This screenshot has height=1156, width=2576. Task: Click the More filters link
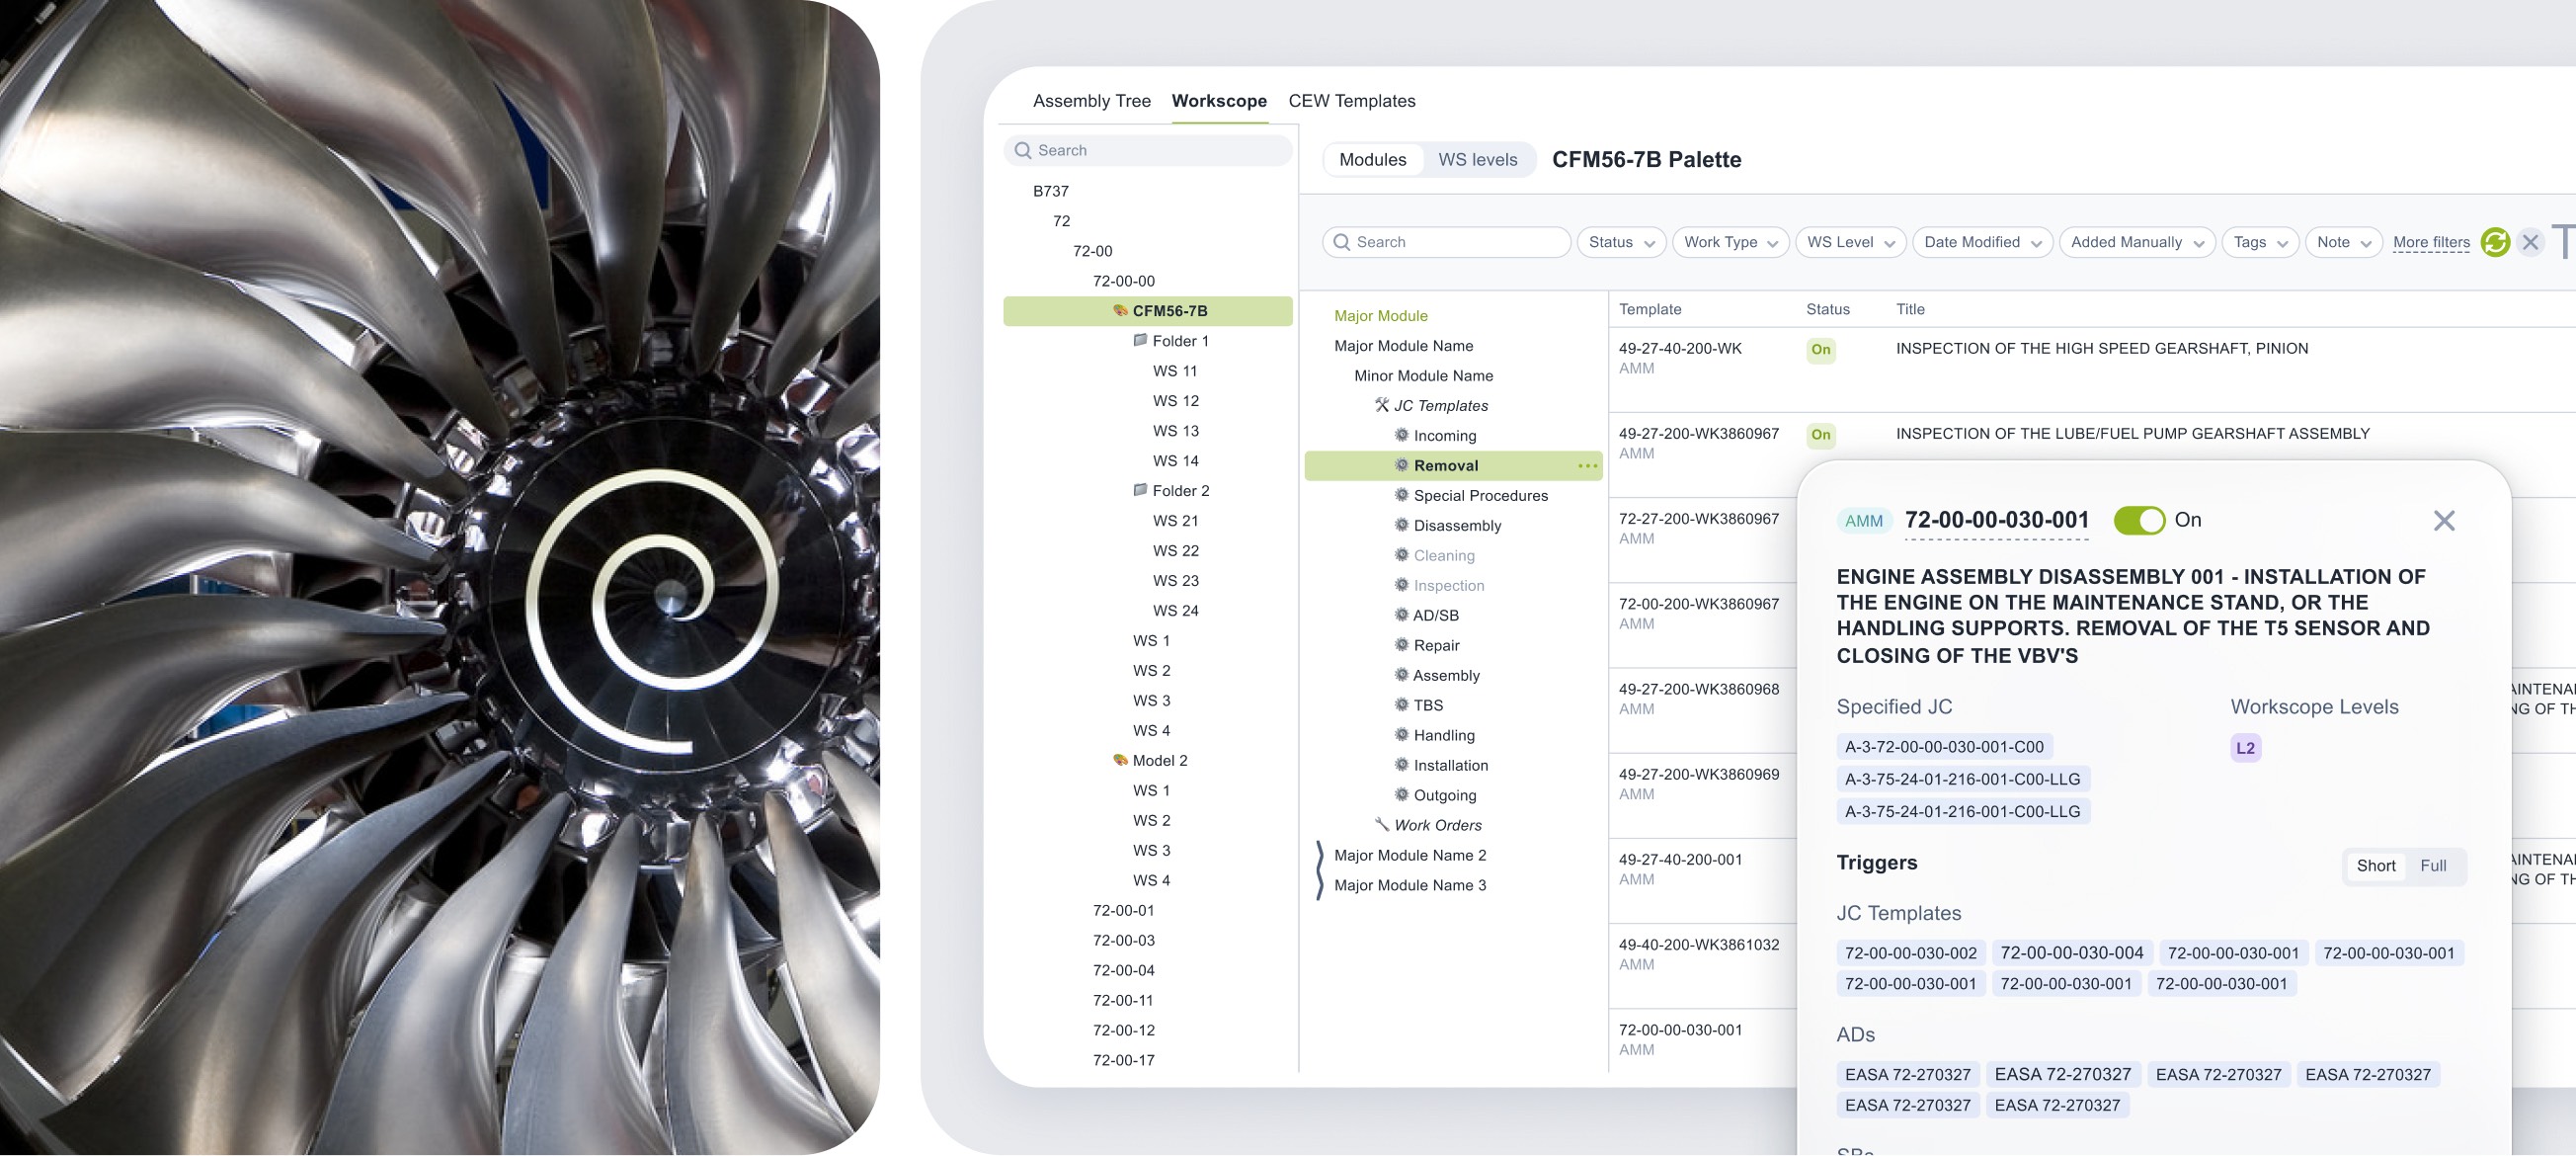[2430, 242]
